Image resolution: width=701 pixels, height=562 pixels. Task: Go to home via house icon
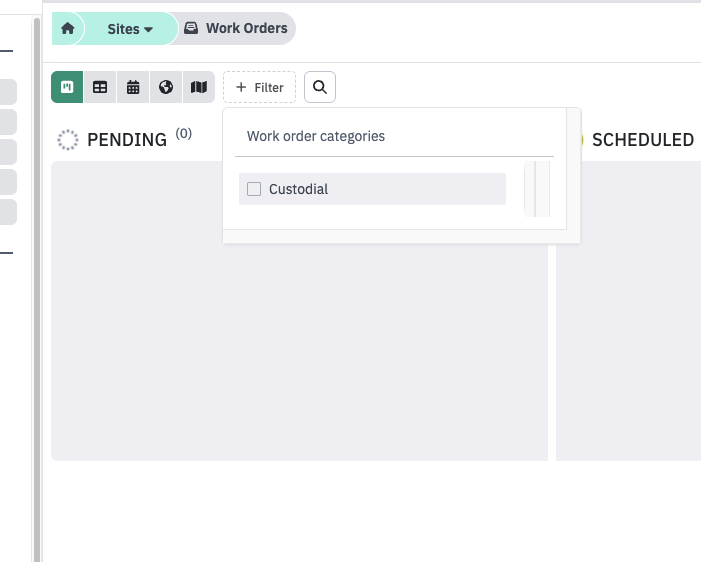tap(68, 29)
